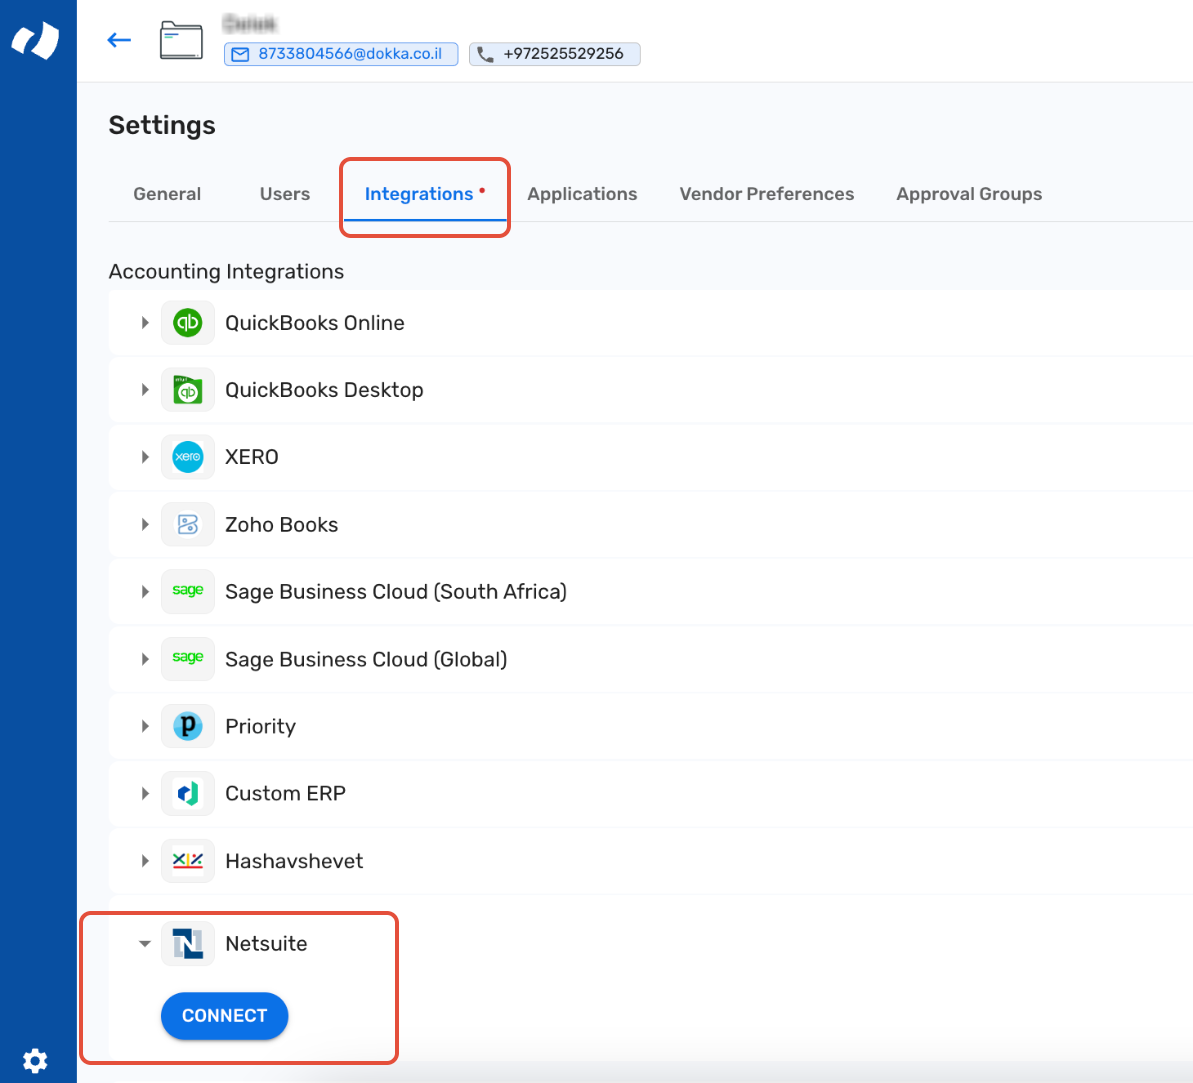Click the Sage South Africa logo icon
The image size is (1193, 1083).
click(188, 591)
